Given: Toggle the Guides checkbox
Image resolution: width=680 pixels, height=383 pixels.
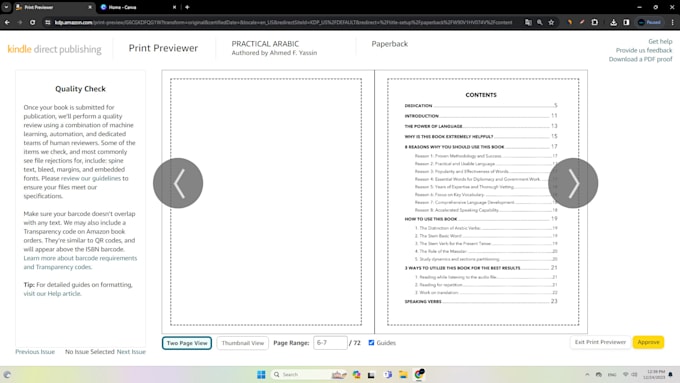Looking at the screenshot, I should pos(371,343).
